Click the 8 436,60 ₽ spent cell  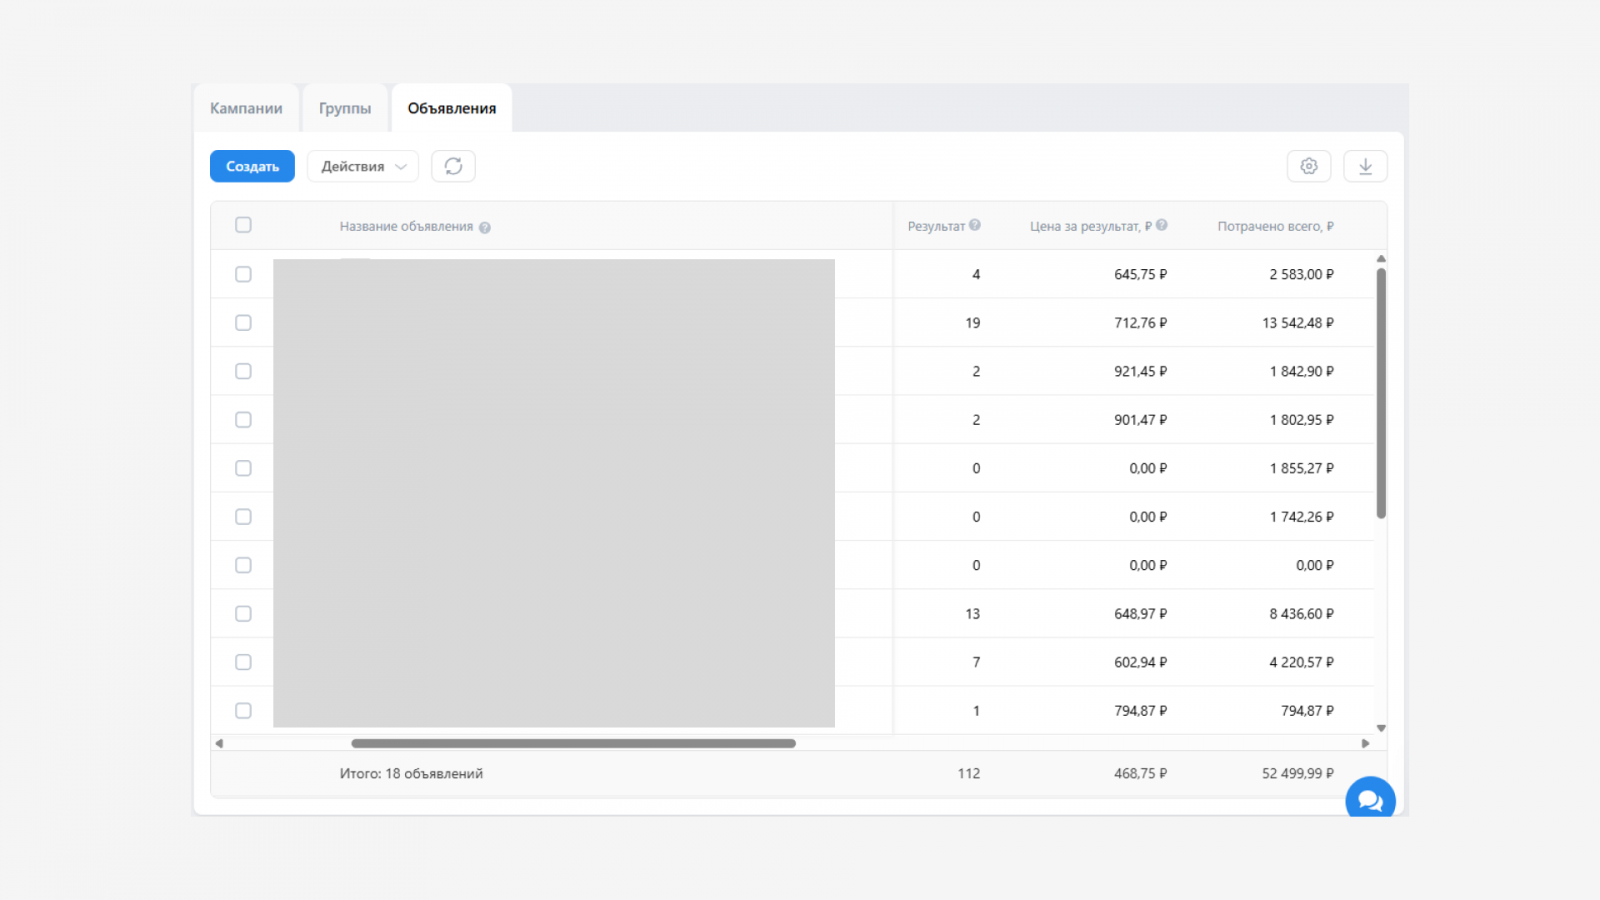pyautogui.click(x=1301, y=614)
